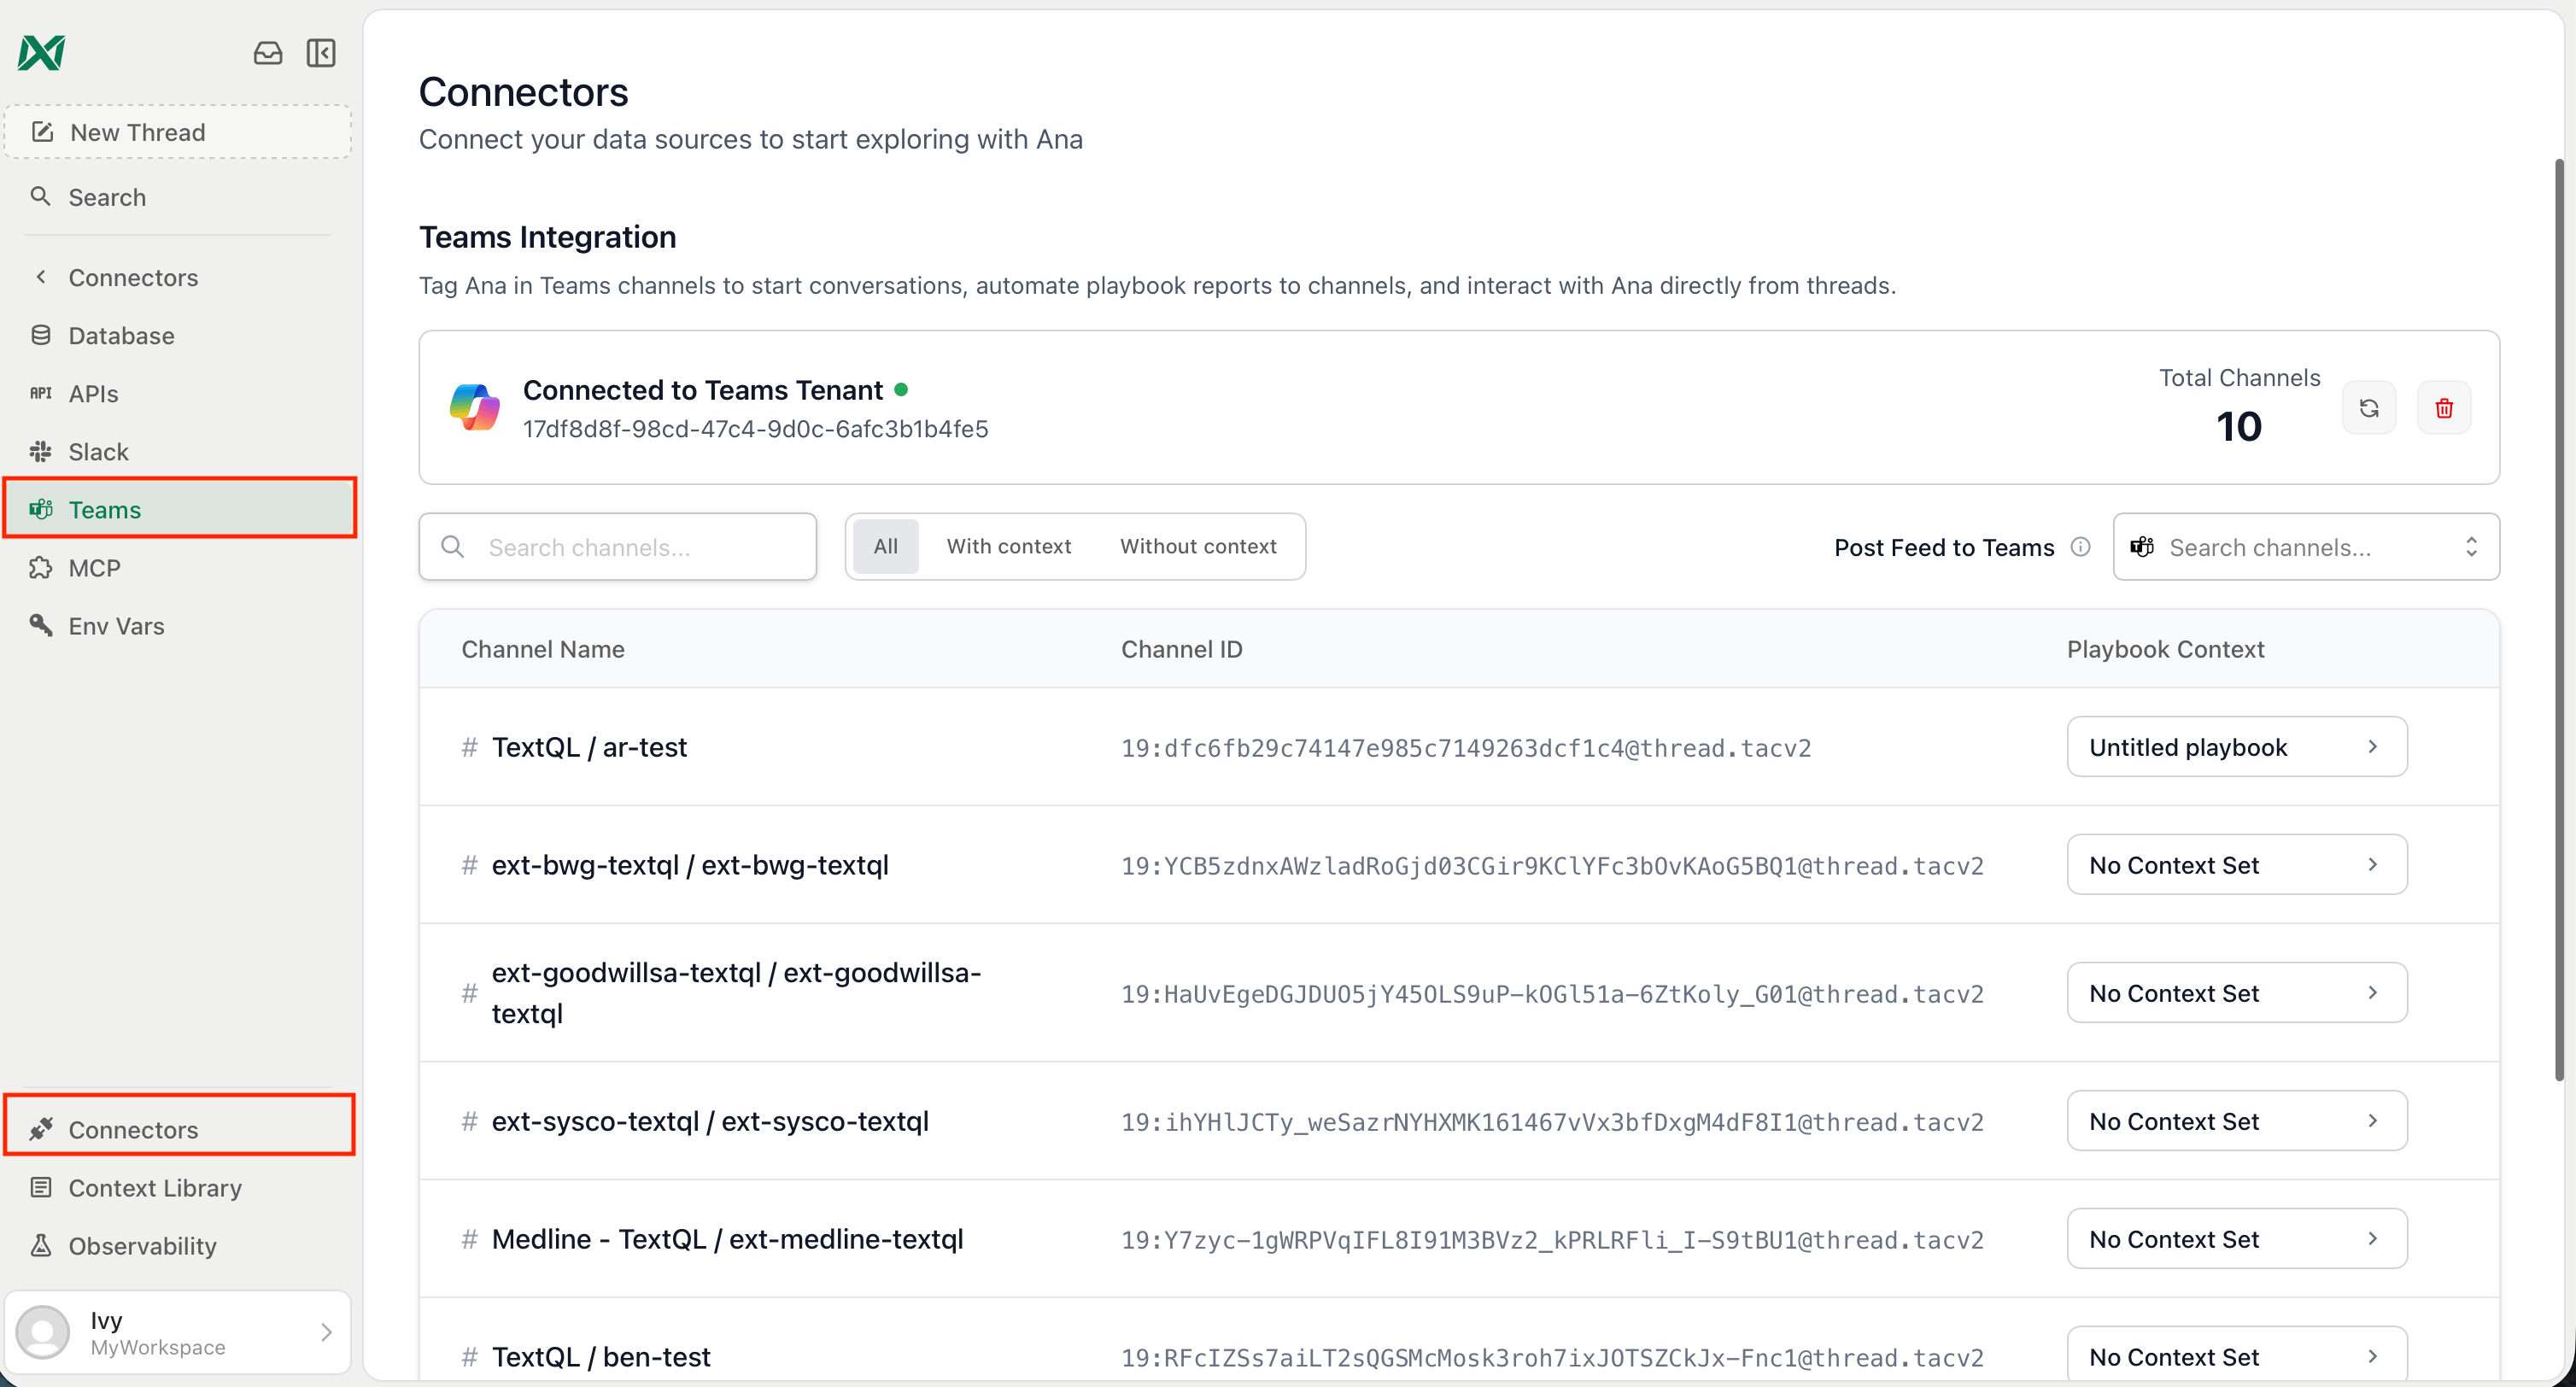Open Untitled playbook context for ar-test
The image size is (2576, 1387).
(2236, 746)
